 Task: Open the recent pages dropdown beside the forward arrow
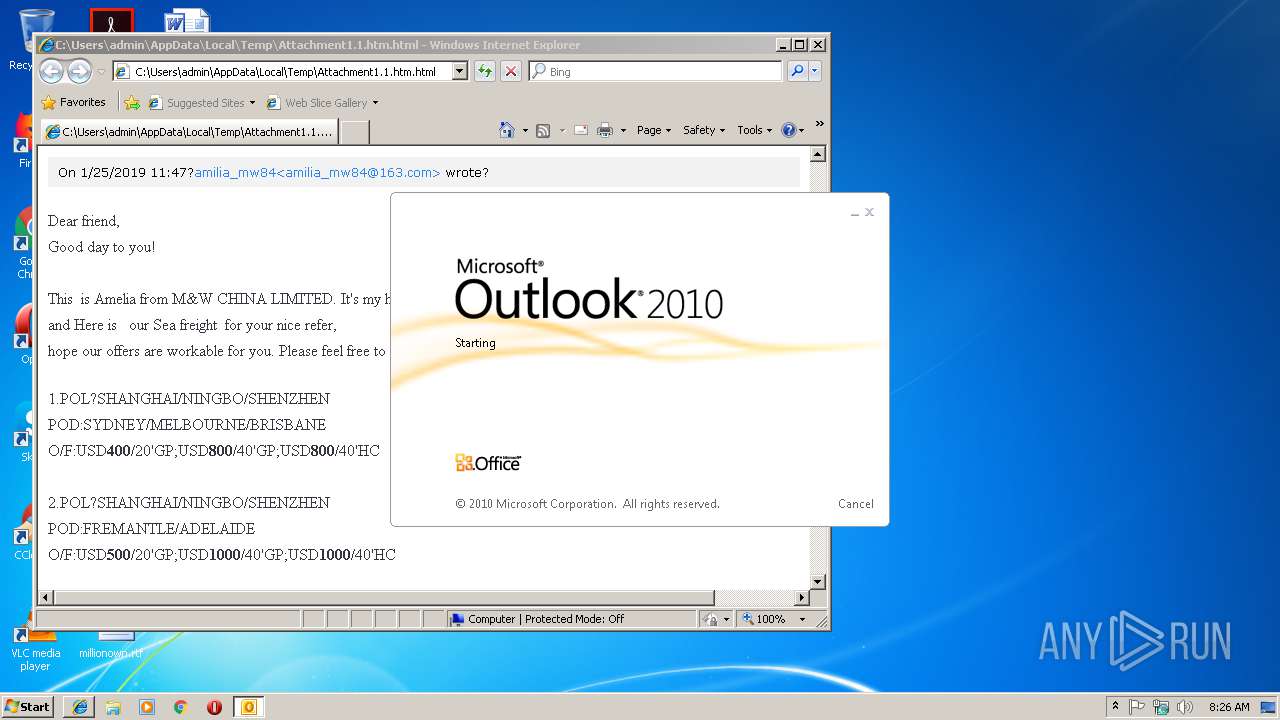click(101, 72)
